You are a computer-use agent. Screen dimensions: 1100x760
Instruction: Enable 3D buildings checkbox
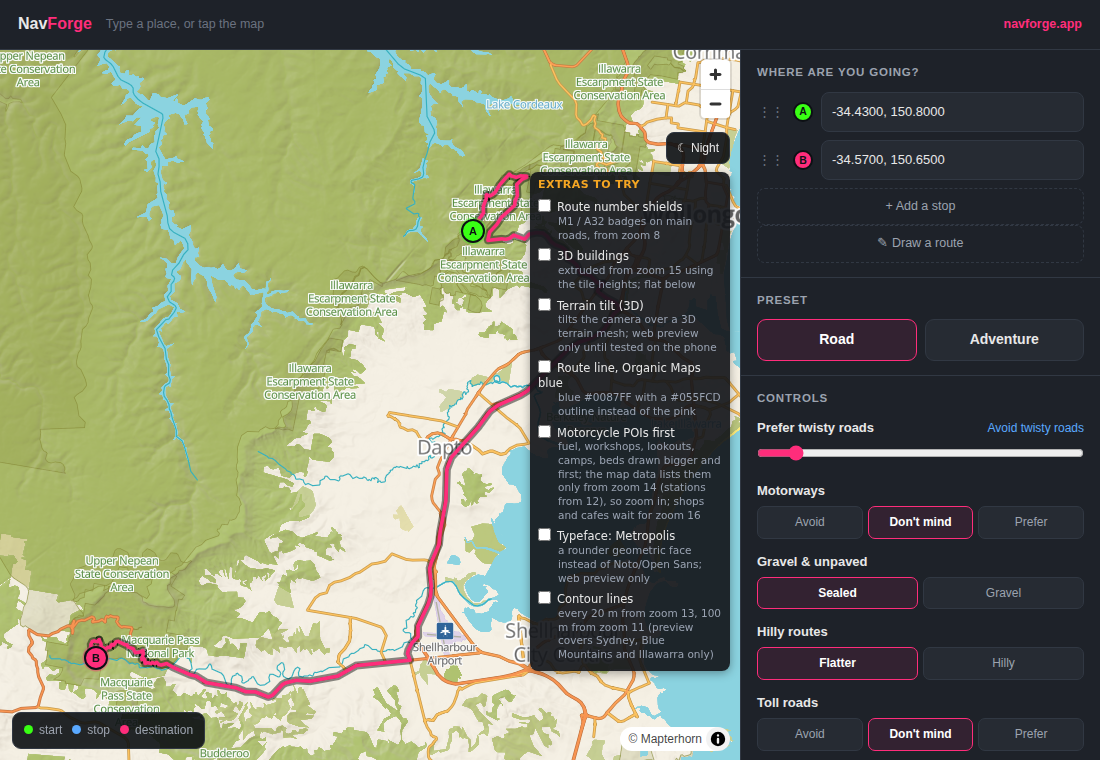click(544, 255)
